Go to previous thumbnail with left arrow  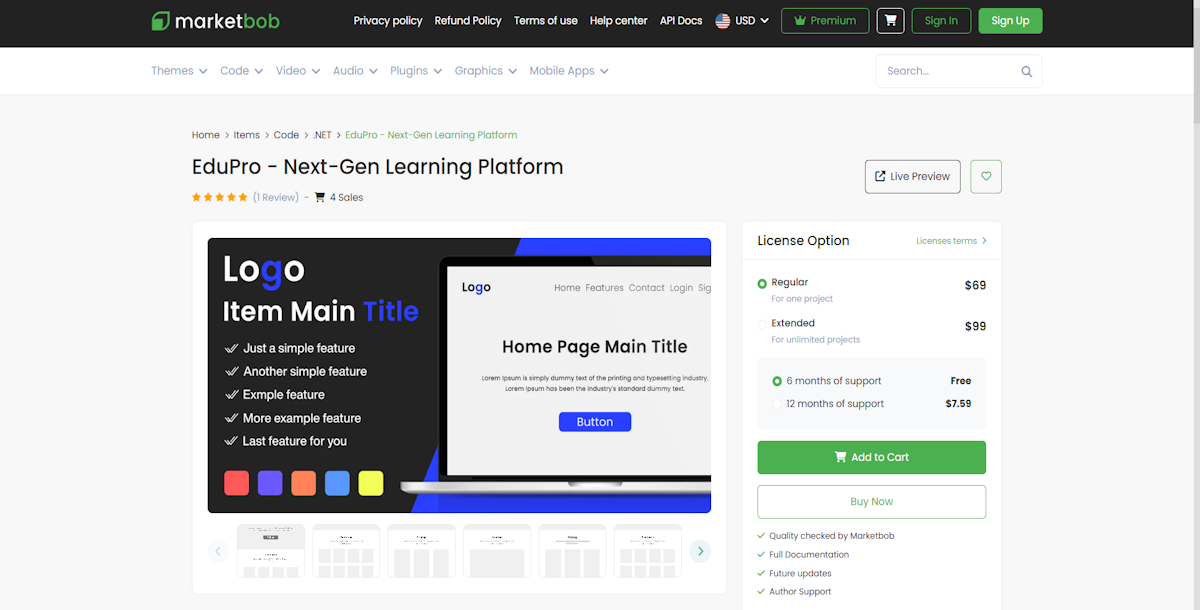point(219,551)
